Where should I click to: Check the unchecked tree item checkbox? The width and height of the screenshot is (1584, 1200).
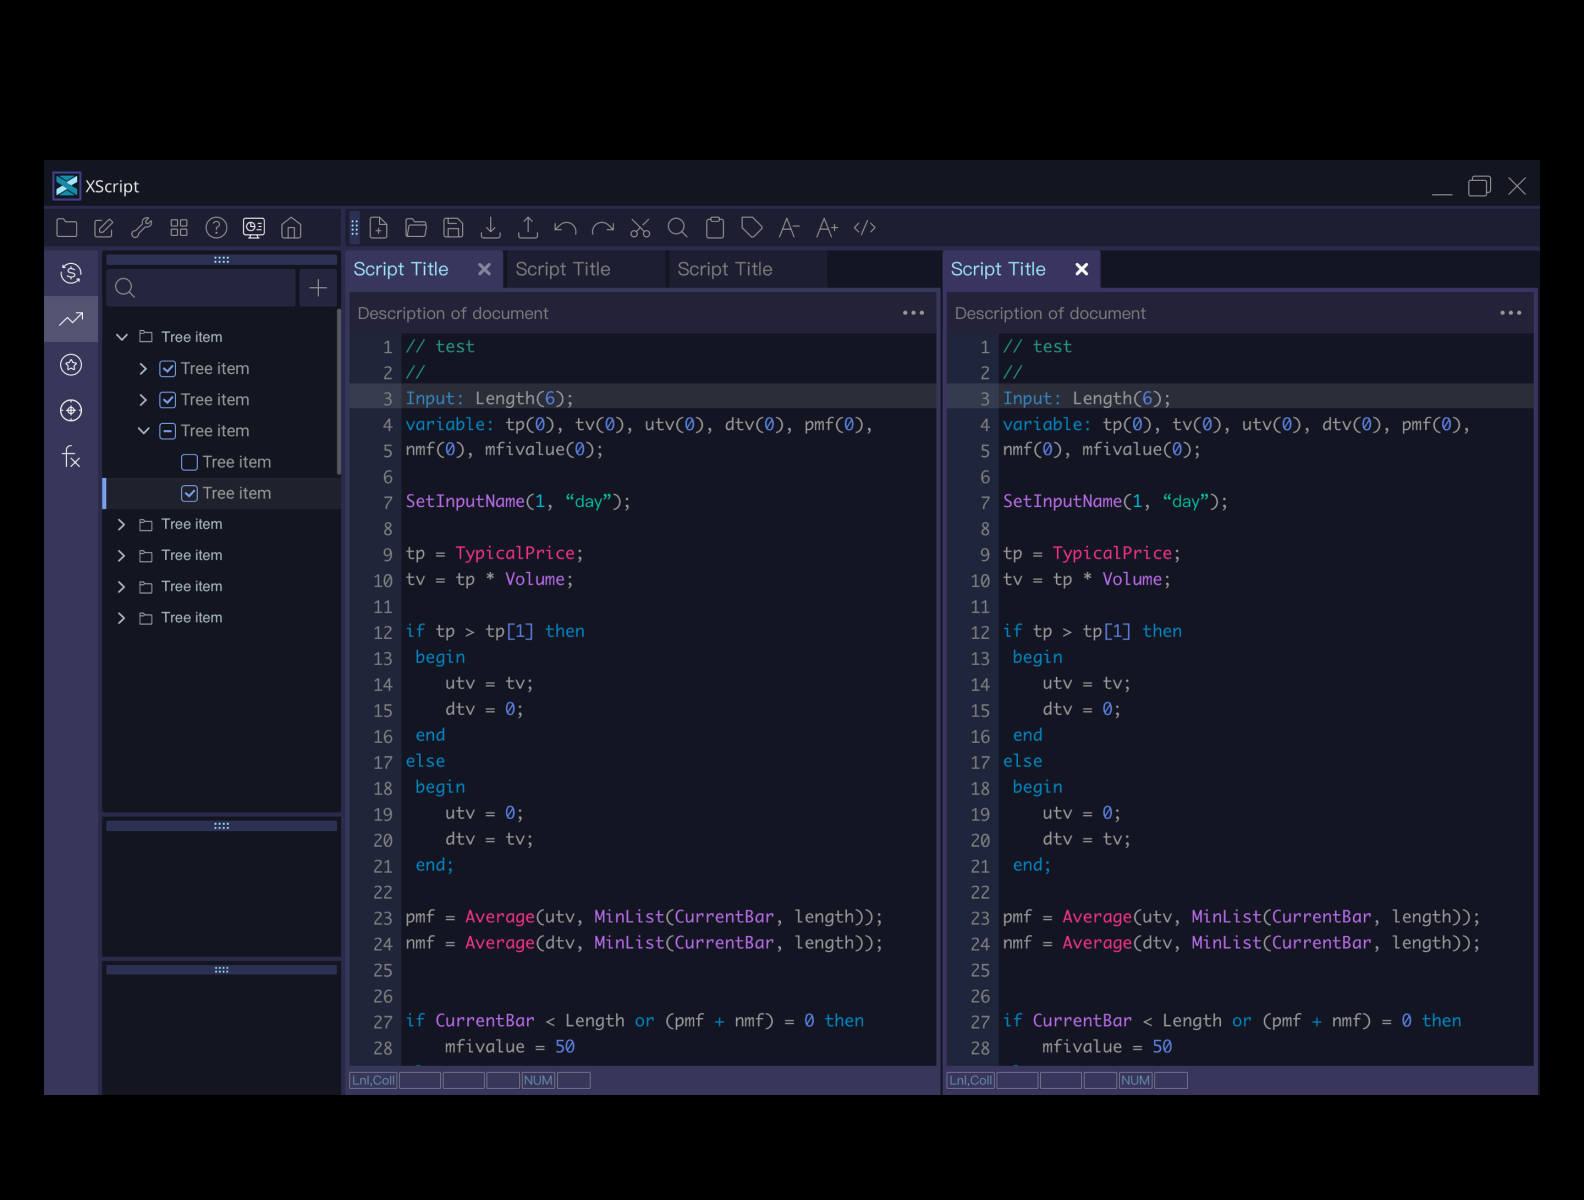(189, 462)
